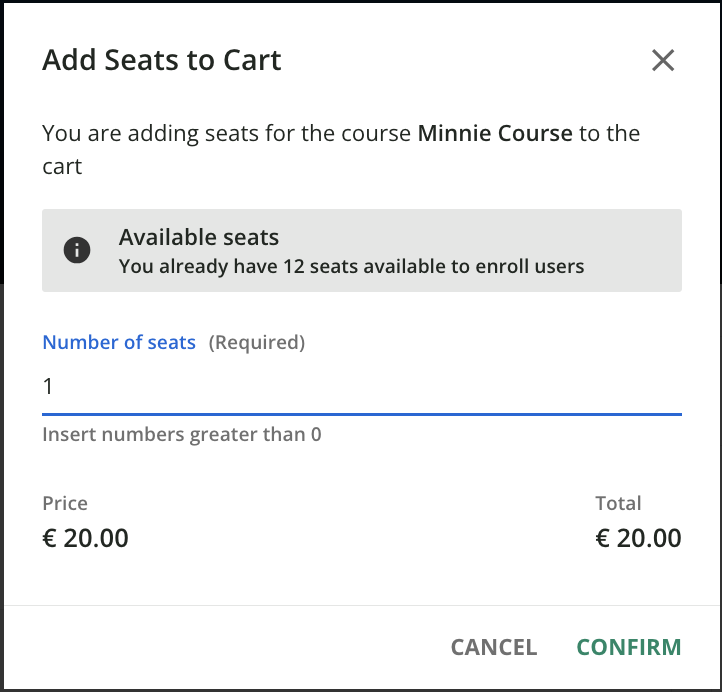The height and width of the screenshot is (692, 722).
Task: Click the € 20.00 price value on left
Action: coord(85,538)
